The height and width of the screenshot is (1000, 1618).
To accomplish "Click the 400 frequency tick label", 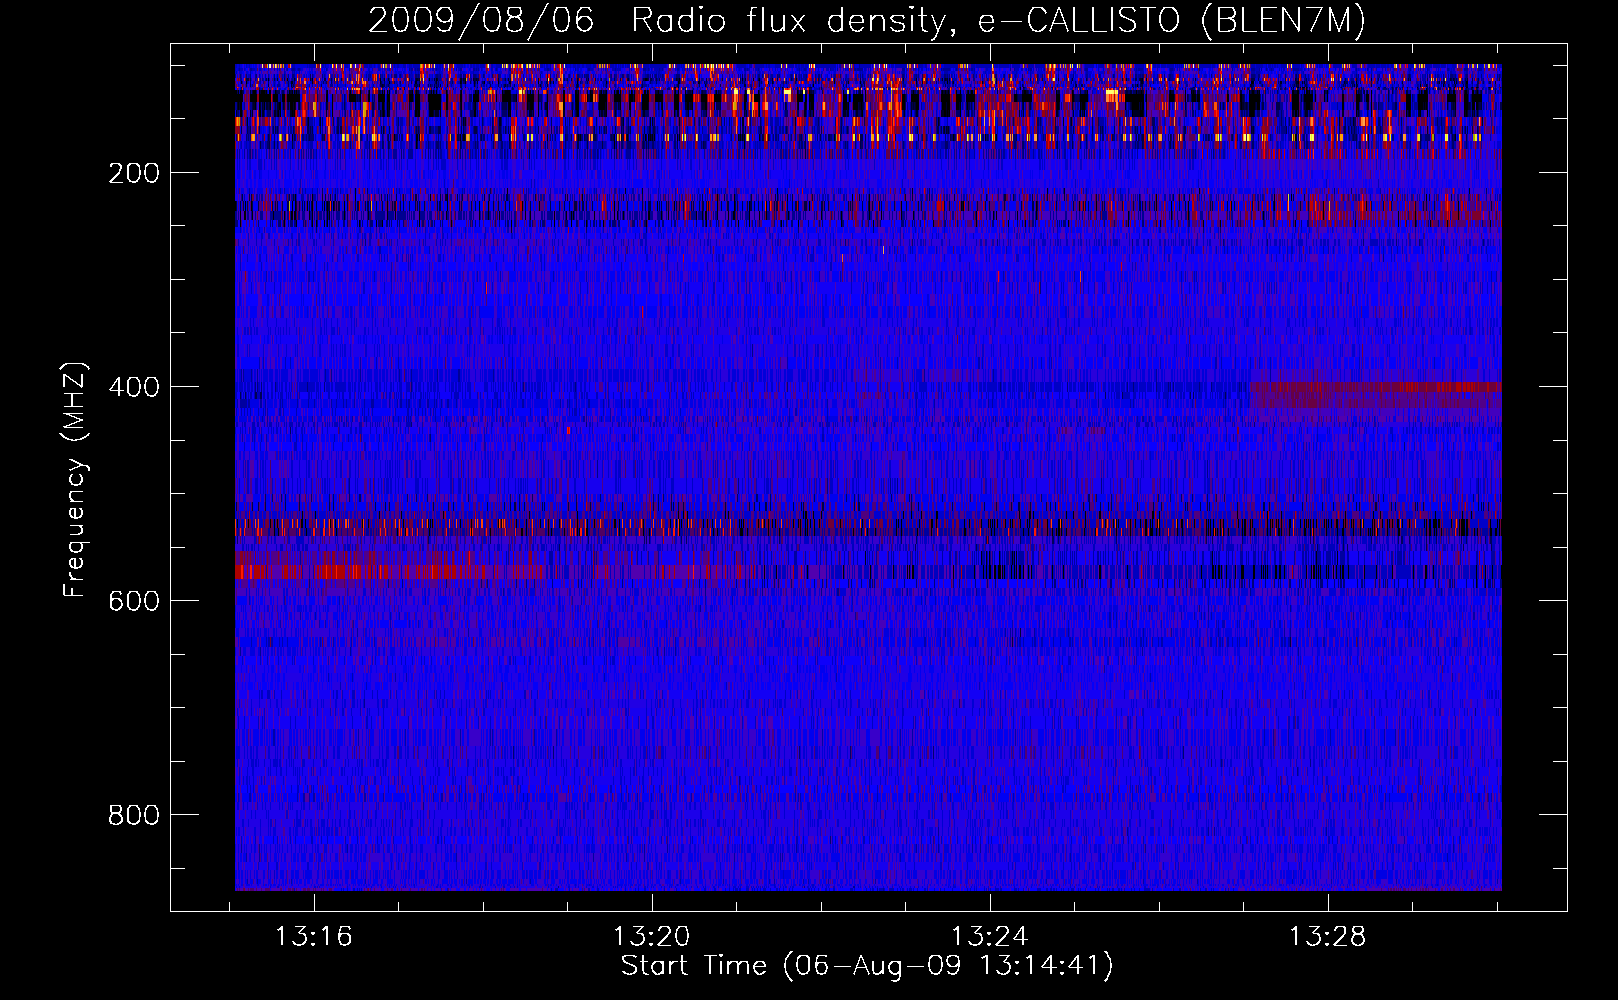I will pyautogui.click(x=134, y=387).
